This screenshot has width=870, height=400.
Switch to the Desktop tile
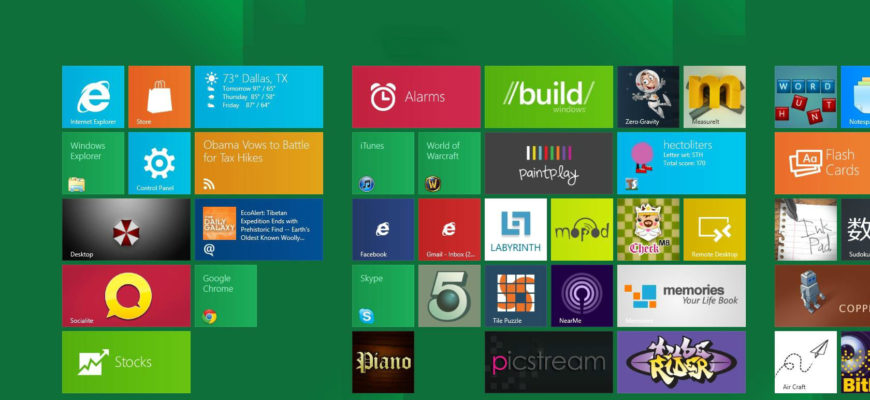[x=126, y=229]
